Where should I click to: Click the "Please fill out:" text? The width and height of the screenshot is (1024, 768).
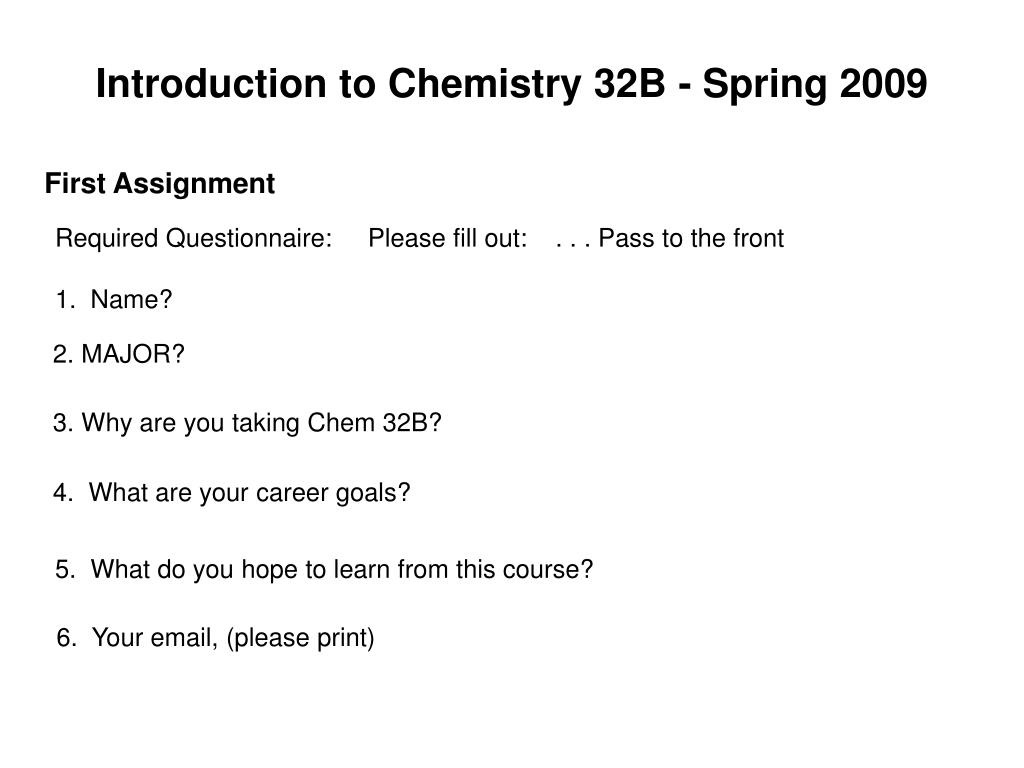pyautogui.click(x=448, y=238)
